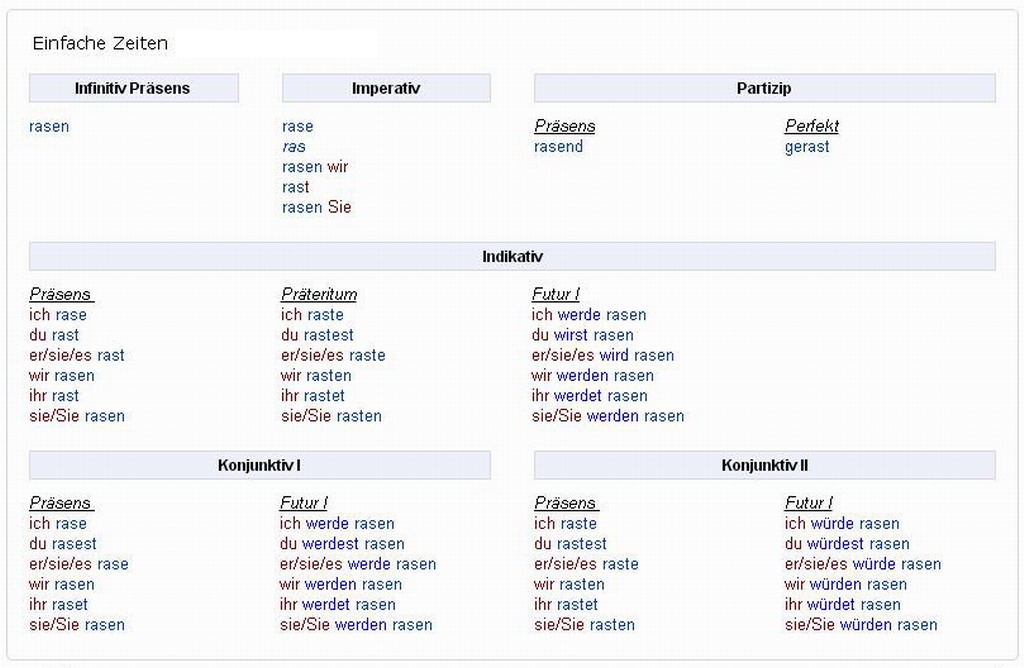The height and width of the screenshot is (668, 1024).
Task: Click the 'Einfache Zeiten' heading
Action: (100, 43)
